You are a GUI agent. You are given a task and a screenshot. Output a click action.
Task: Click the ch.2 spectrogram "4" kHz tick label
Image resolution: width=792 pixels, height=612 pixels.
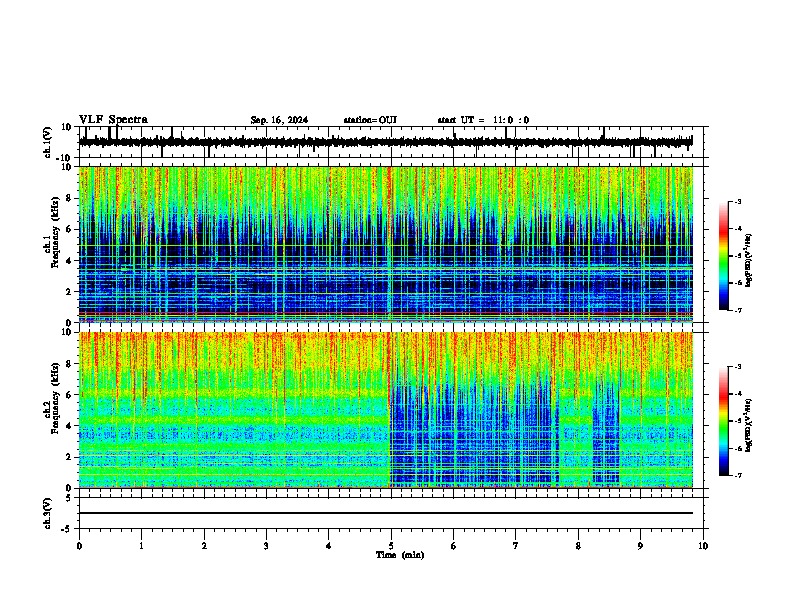click(x=69, y=426)
